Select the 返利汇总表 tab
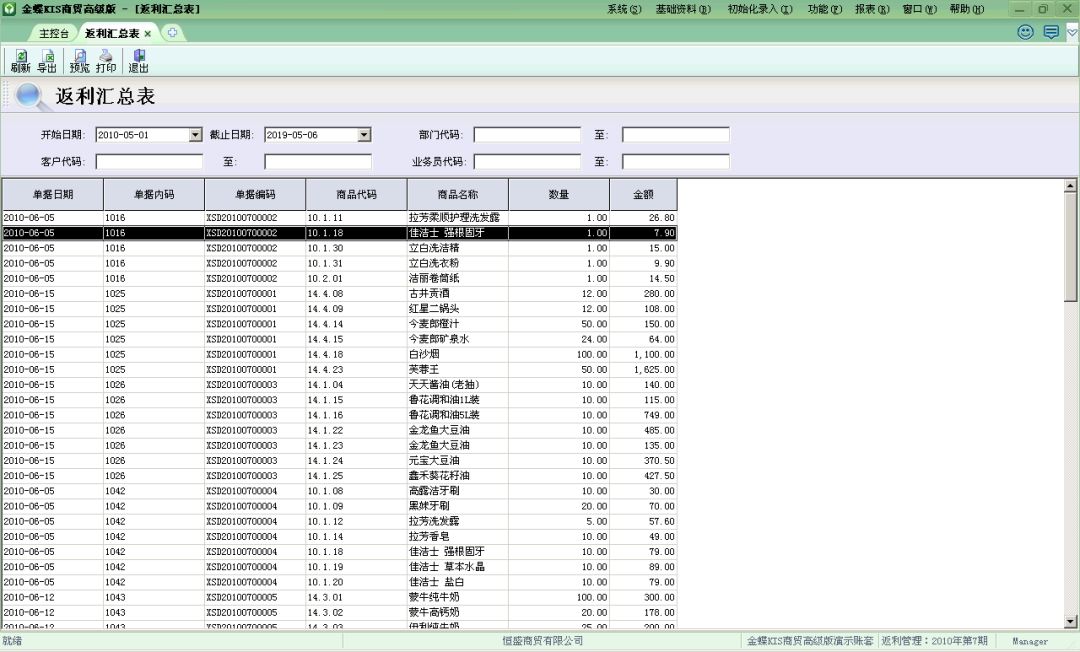 [112, 33]
